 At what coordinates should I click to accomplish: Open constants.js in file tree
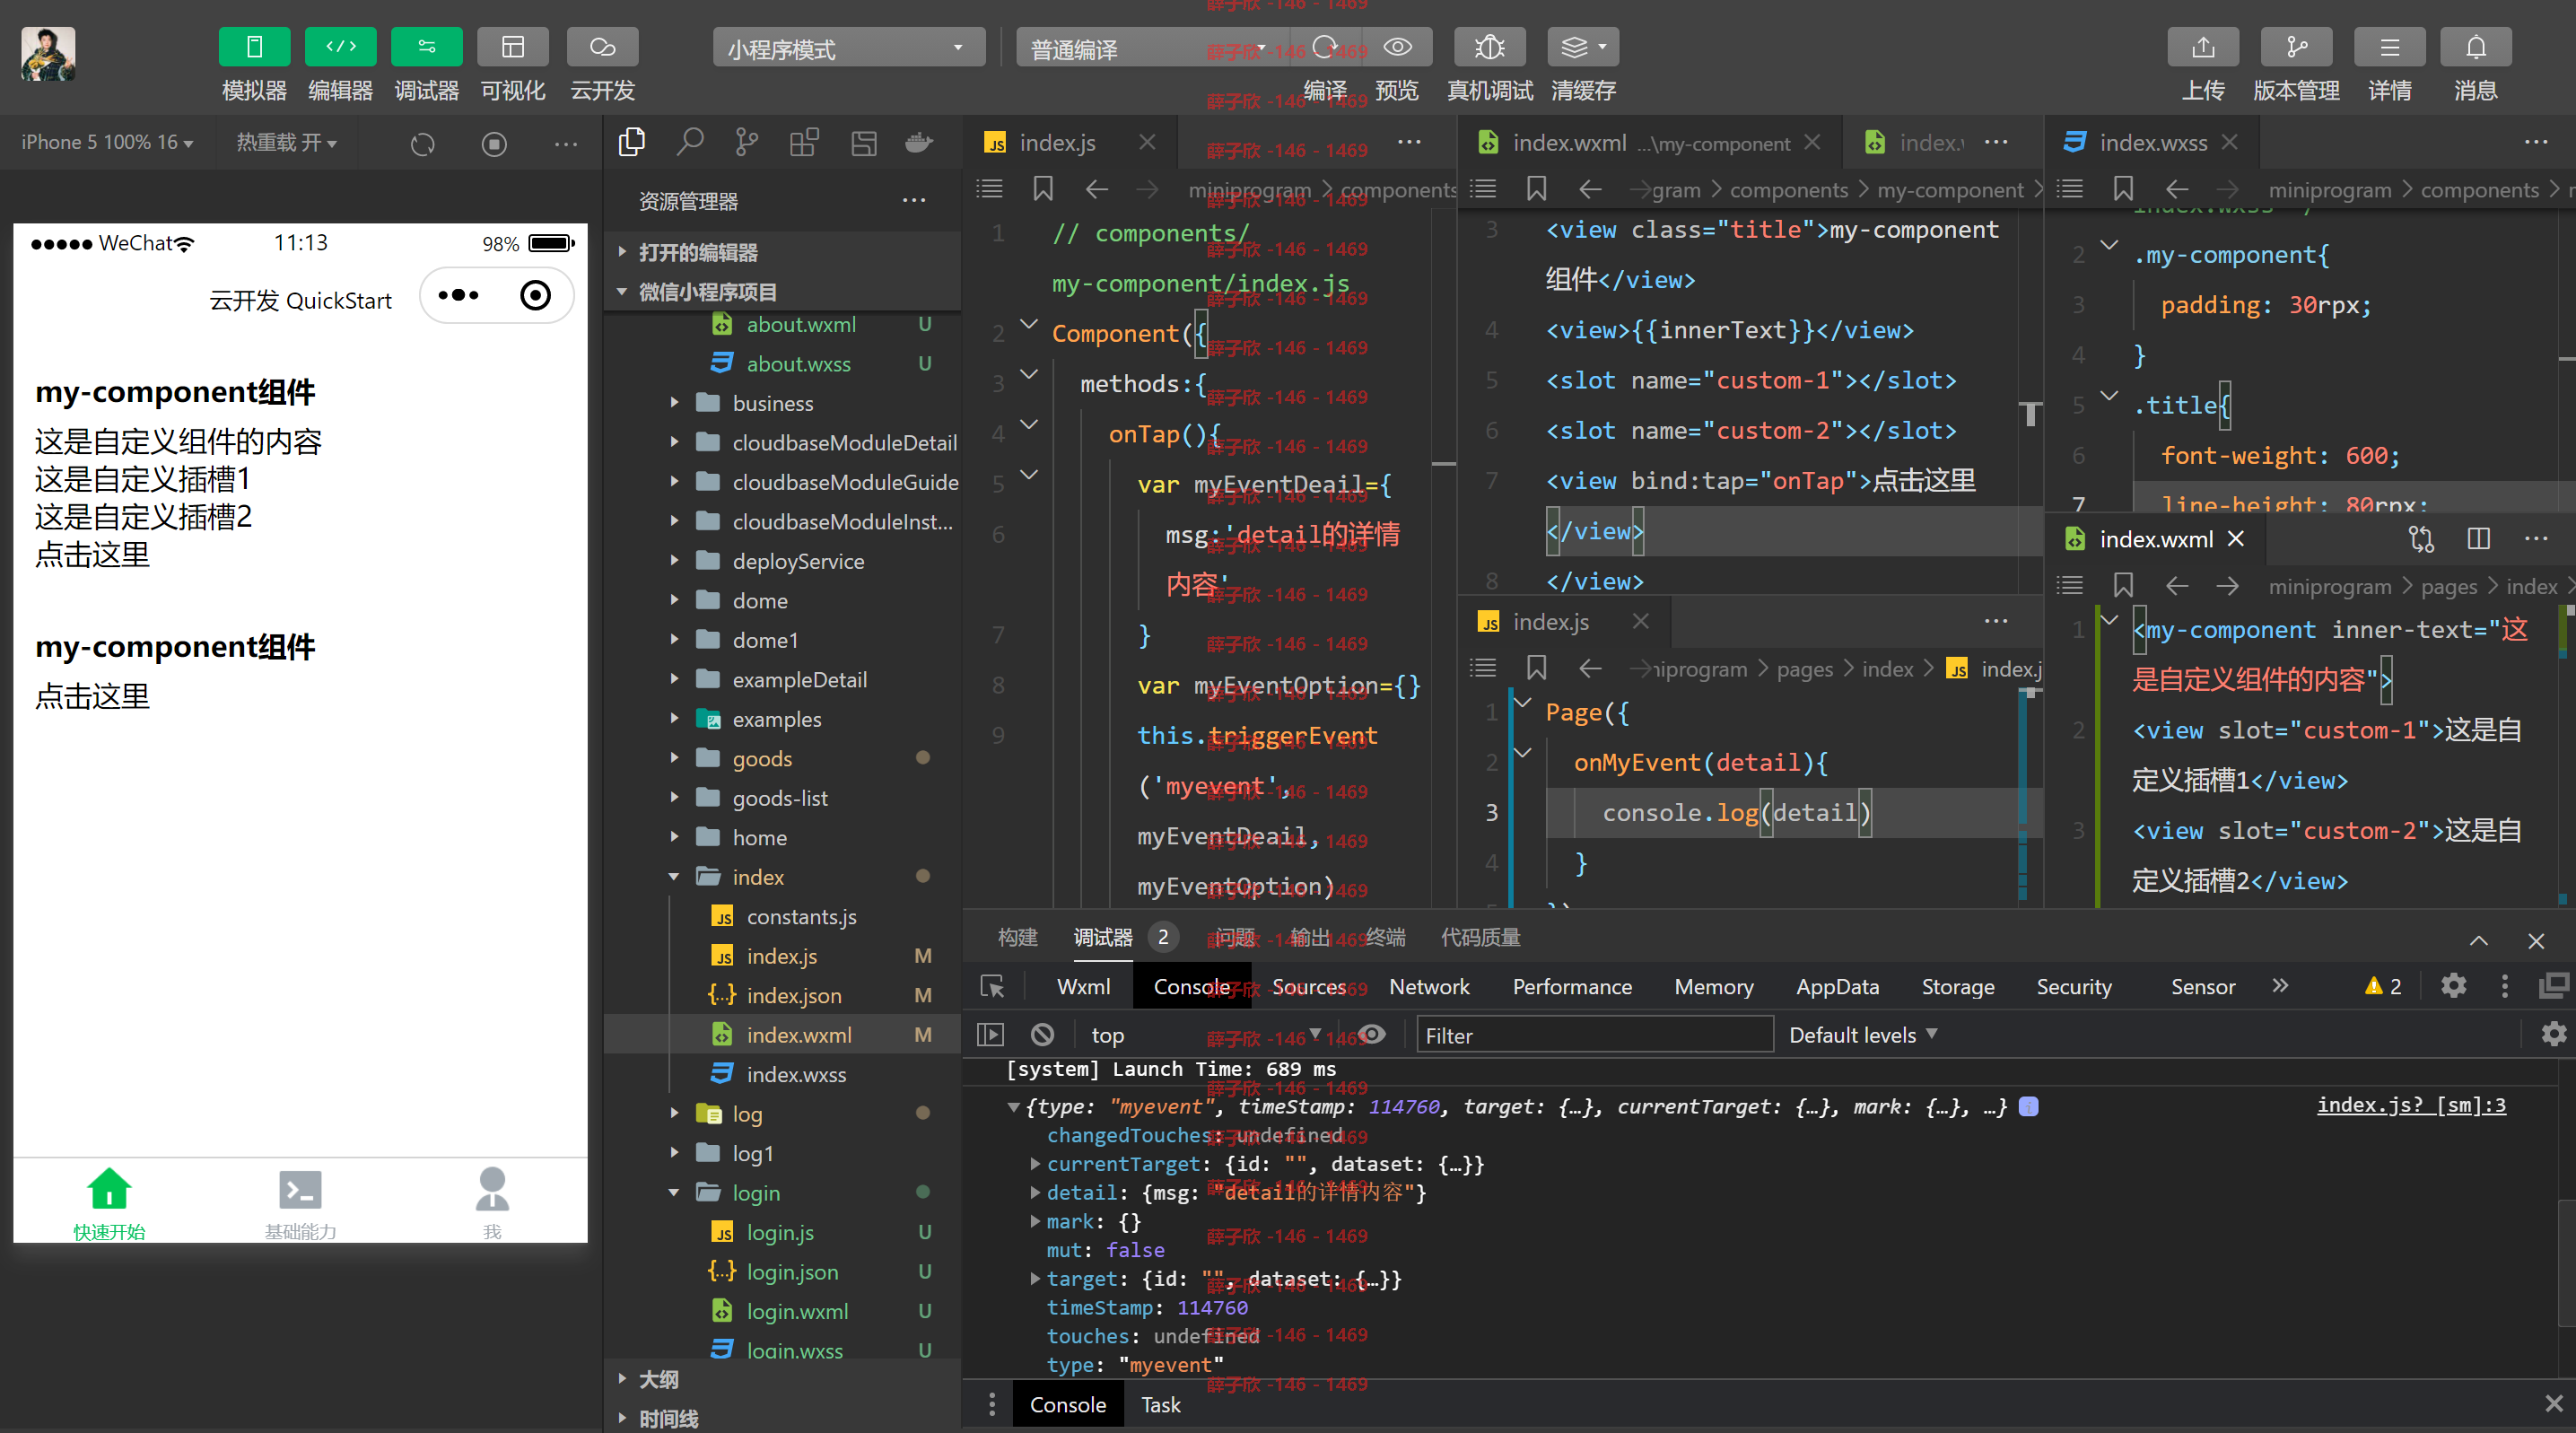782,916
